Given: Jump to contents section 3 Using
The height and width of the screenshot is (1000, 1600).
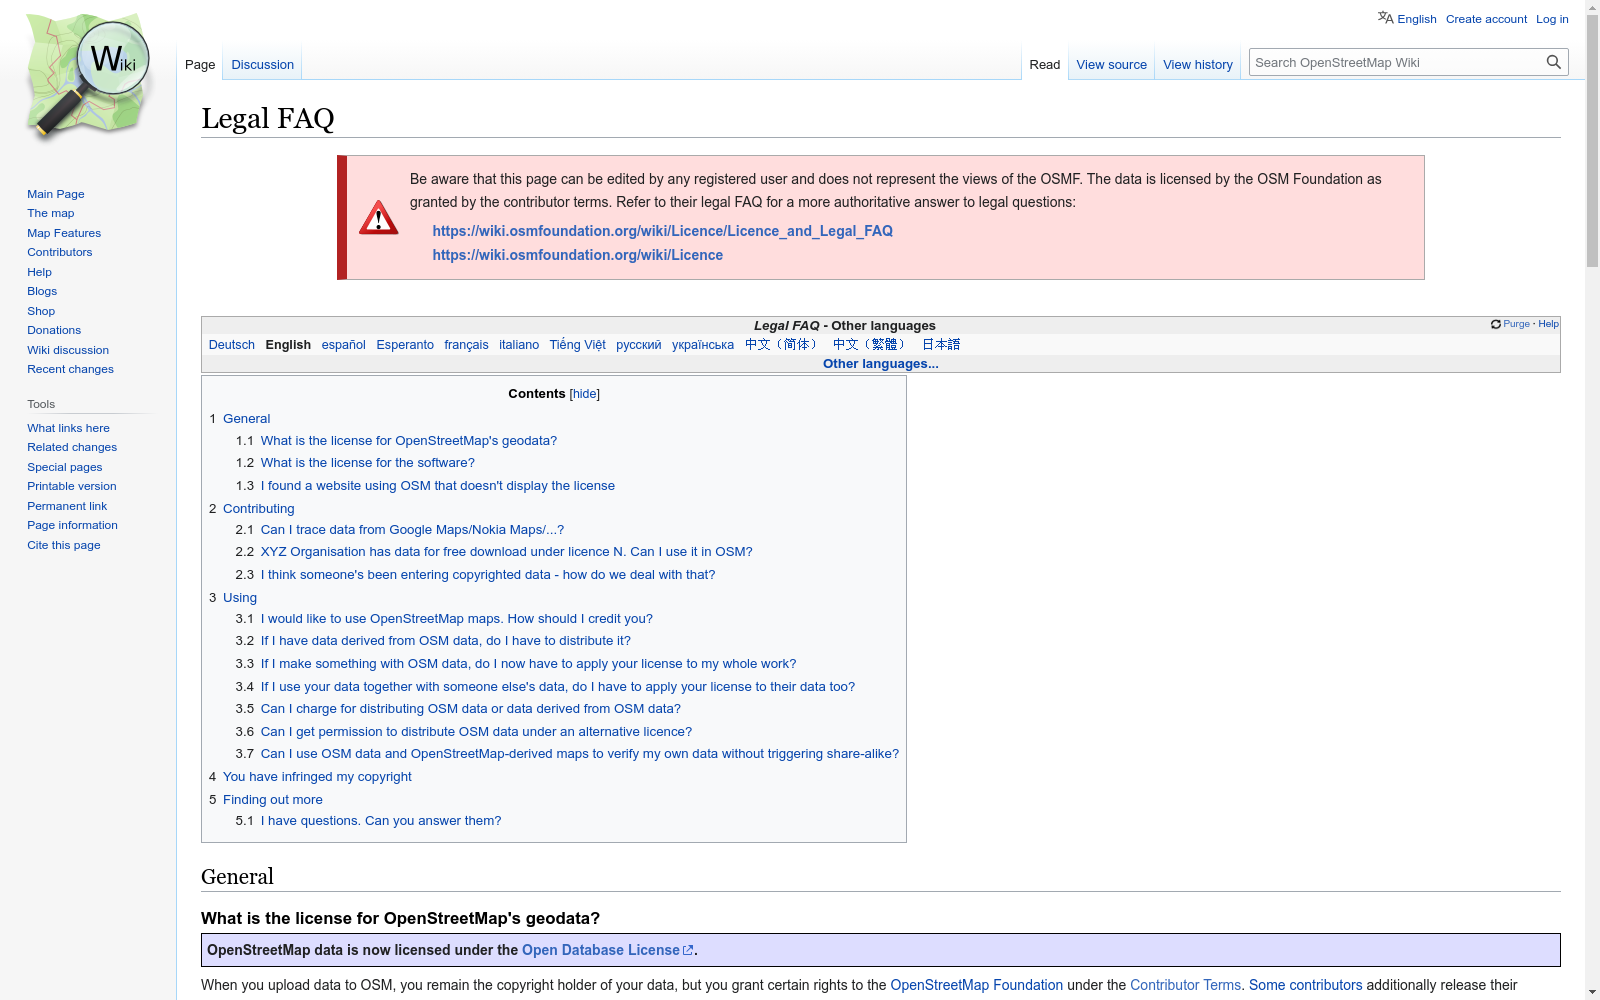Looking at the screenshot, I should click(239, 598).
